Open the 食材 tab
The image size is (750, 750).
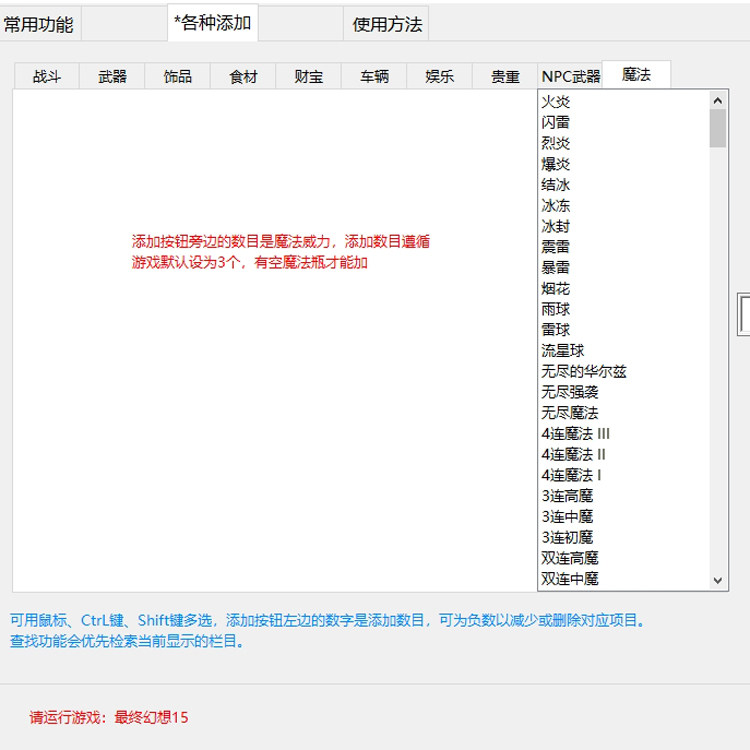[x=243, y=76]
